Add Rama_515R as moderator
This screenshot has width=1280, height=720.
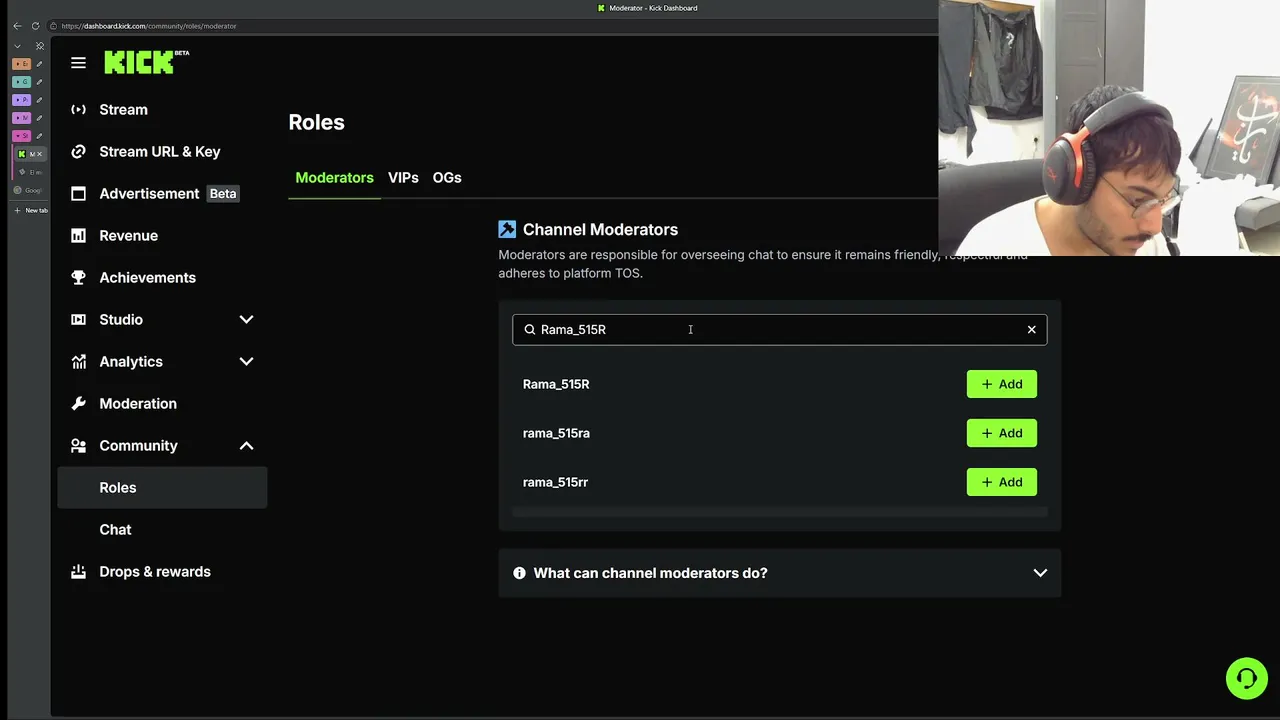click(1001, 384)
